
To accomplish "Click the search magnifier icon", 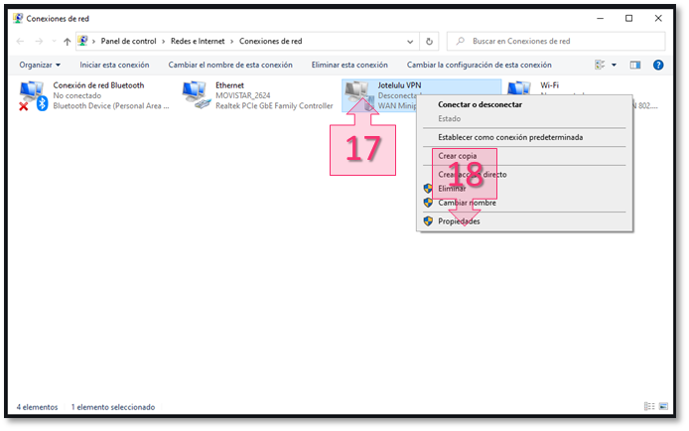I will (460, 41).
